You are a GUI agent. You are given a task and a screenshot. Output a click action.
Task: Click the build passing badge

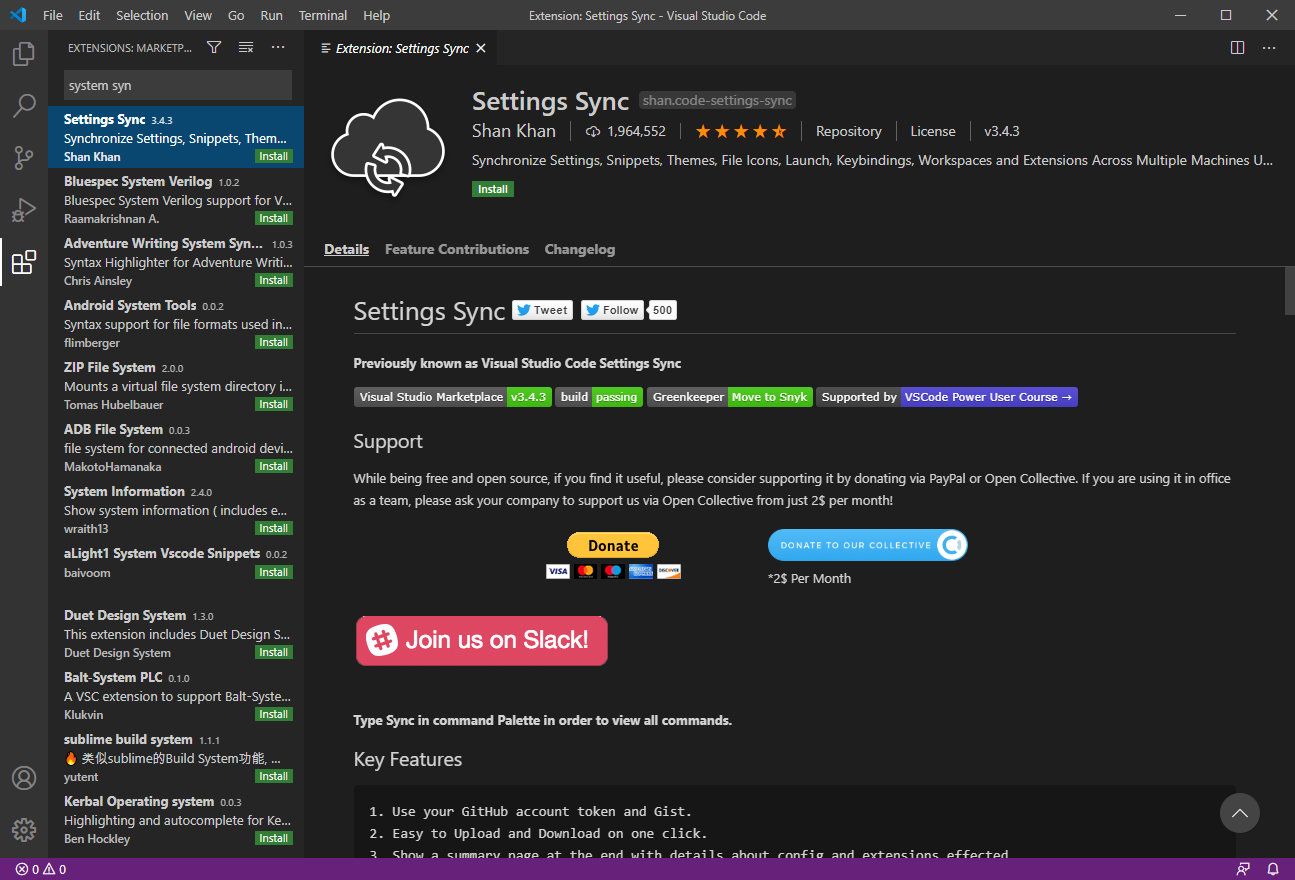(599, 397)
